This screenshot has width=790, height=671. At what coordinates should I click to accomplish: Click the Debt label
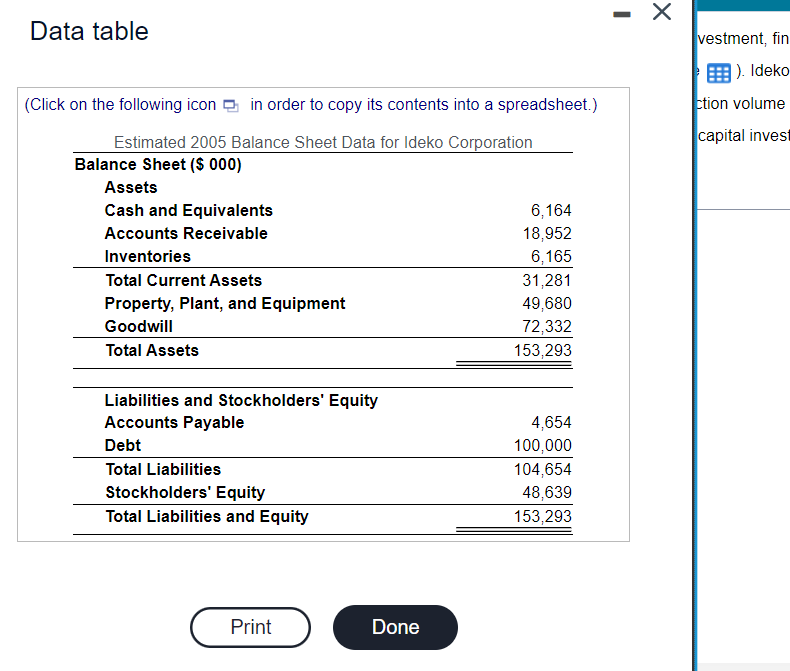pos(122,446)
